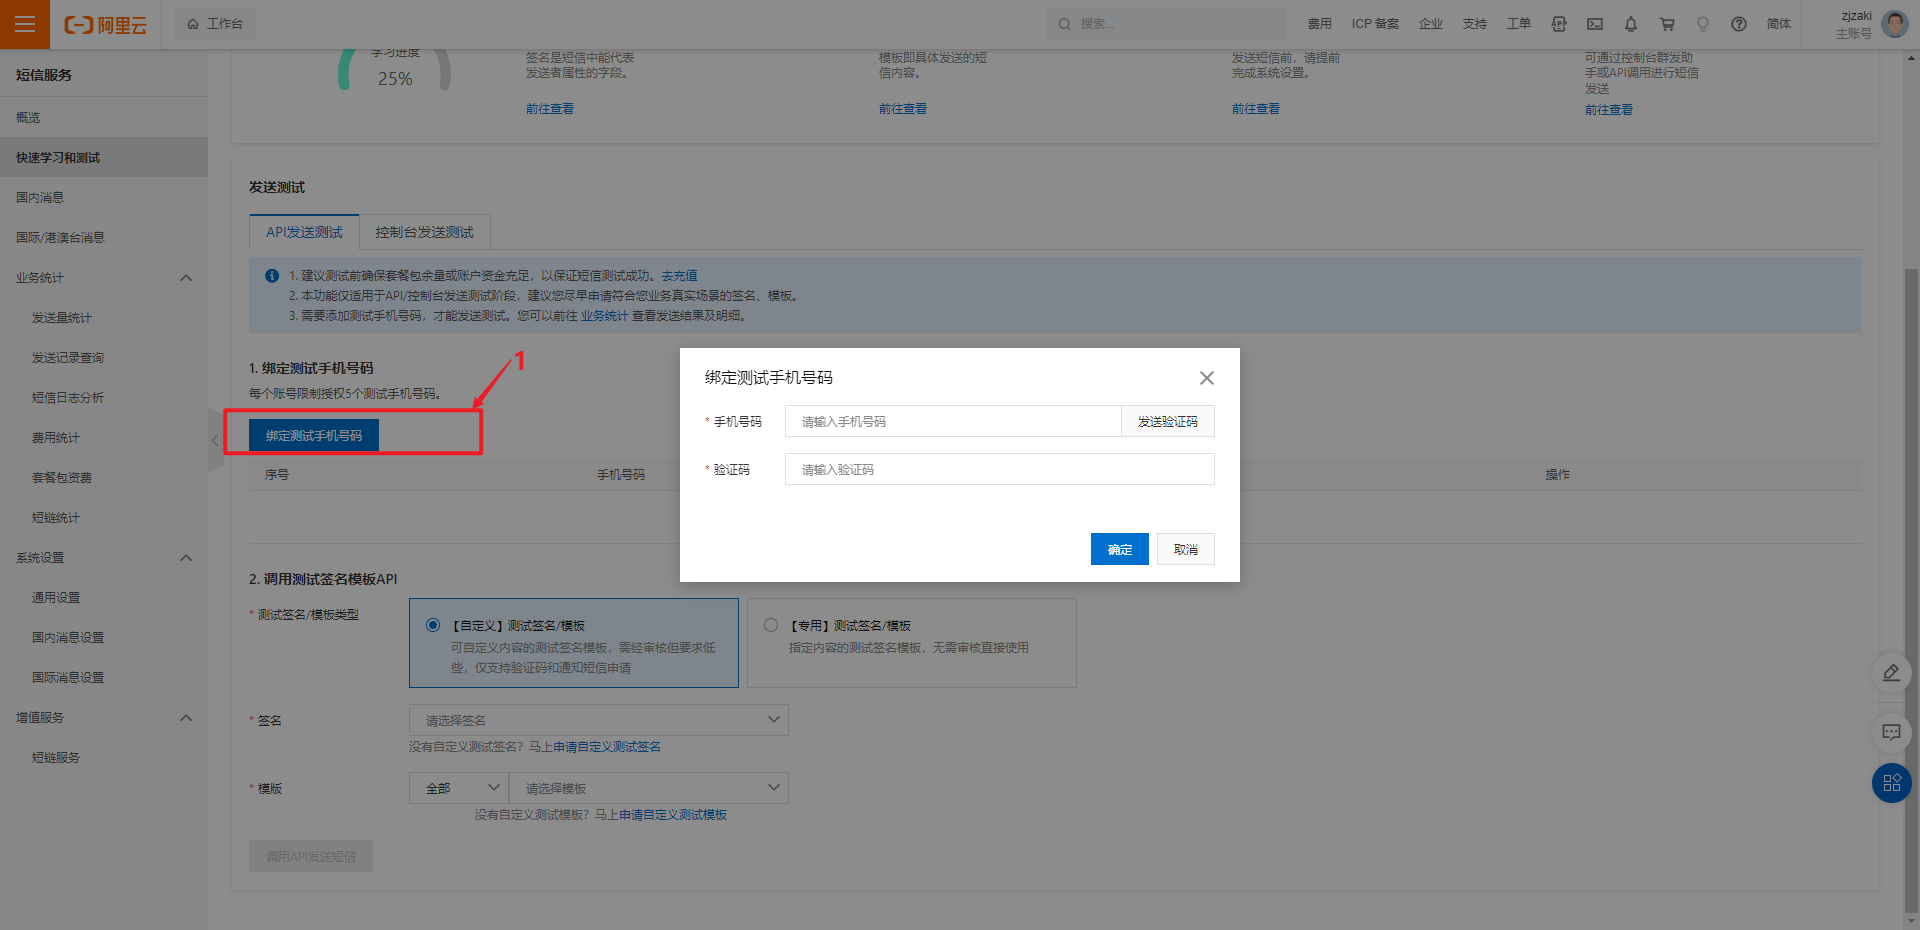Click the help question mark icon

pos(1739,24)
